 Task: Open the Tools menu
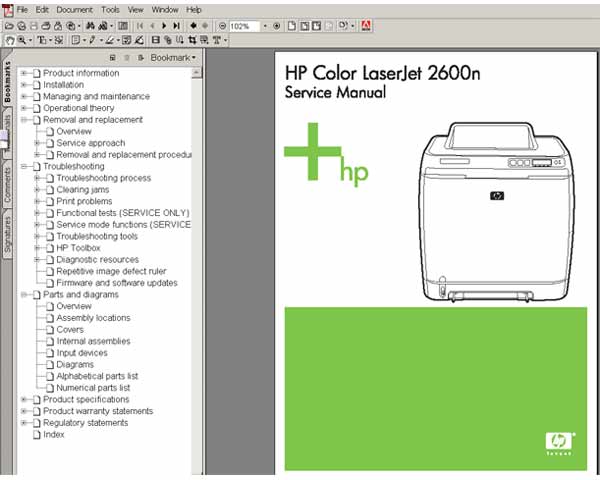(x=110, y=10)
